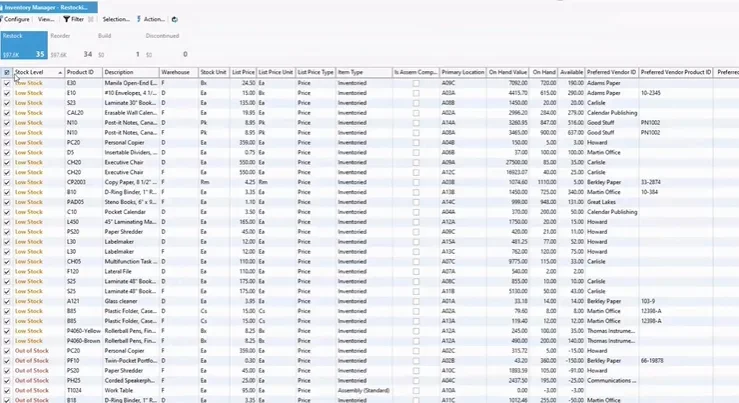Click the funnel Filter icon
Image resolution: width=739 pixels, height=403 pixels.
click(x=66, y=19)
